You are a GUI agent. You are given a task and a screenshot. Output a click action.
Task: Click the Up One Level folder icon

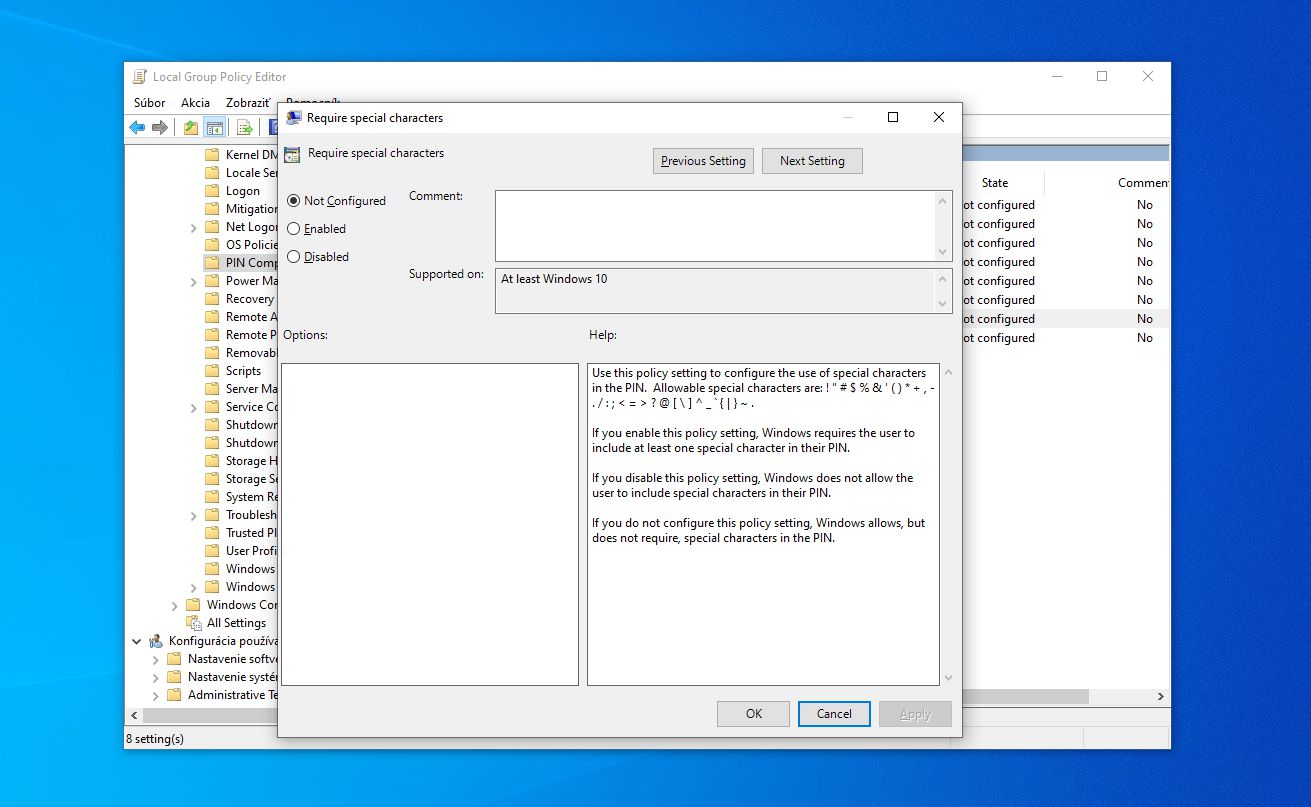(190, 127)
